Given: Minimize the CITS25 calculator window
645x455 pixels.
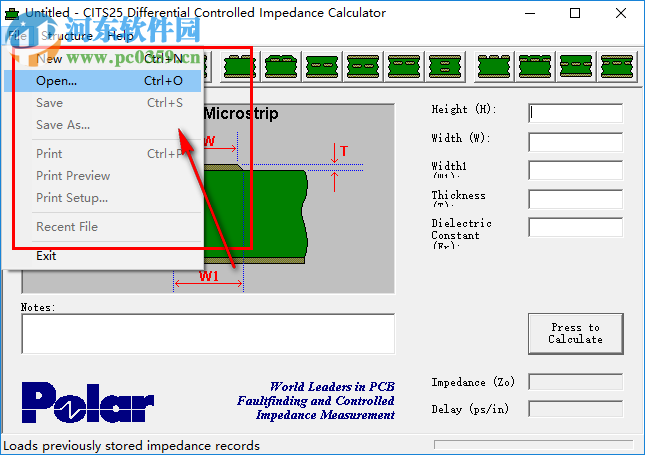Looking at the screenshot, I should (530, 14).
